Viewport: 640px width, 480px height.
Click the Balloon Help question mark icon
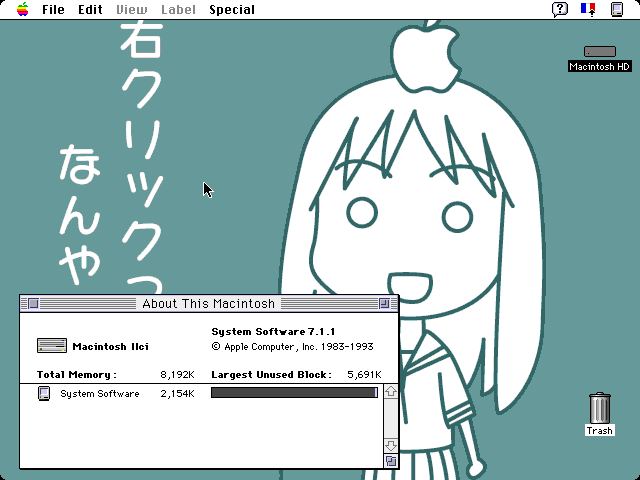(x=560, y=9)
